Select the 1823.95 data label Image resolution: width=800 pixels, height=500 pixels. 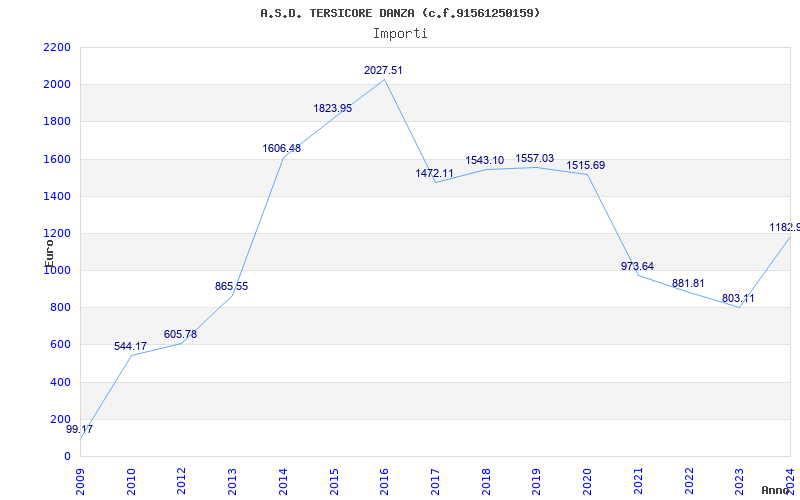pos(333,108)
